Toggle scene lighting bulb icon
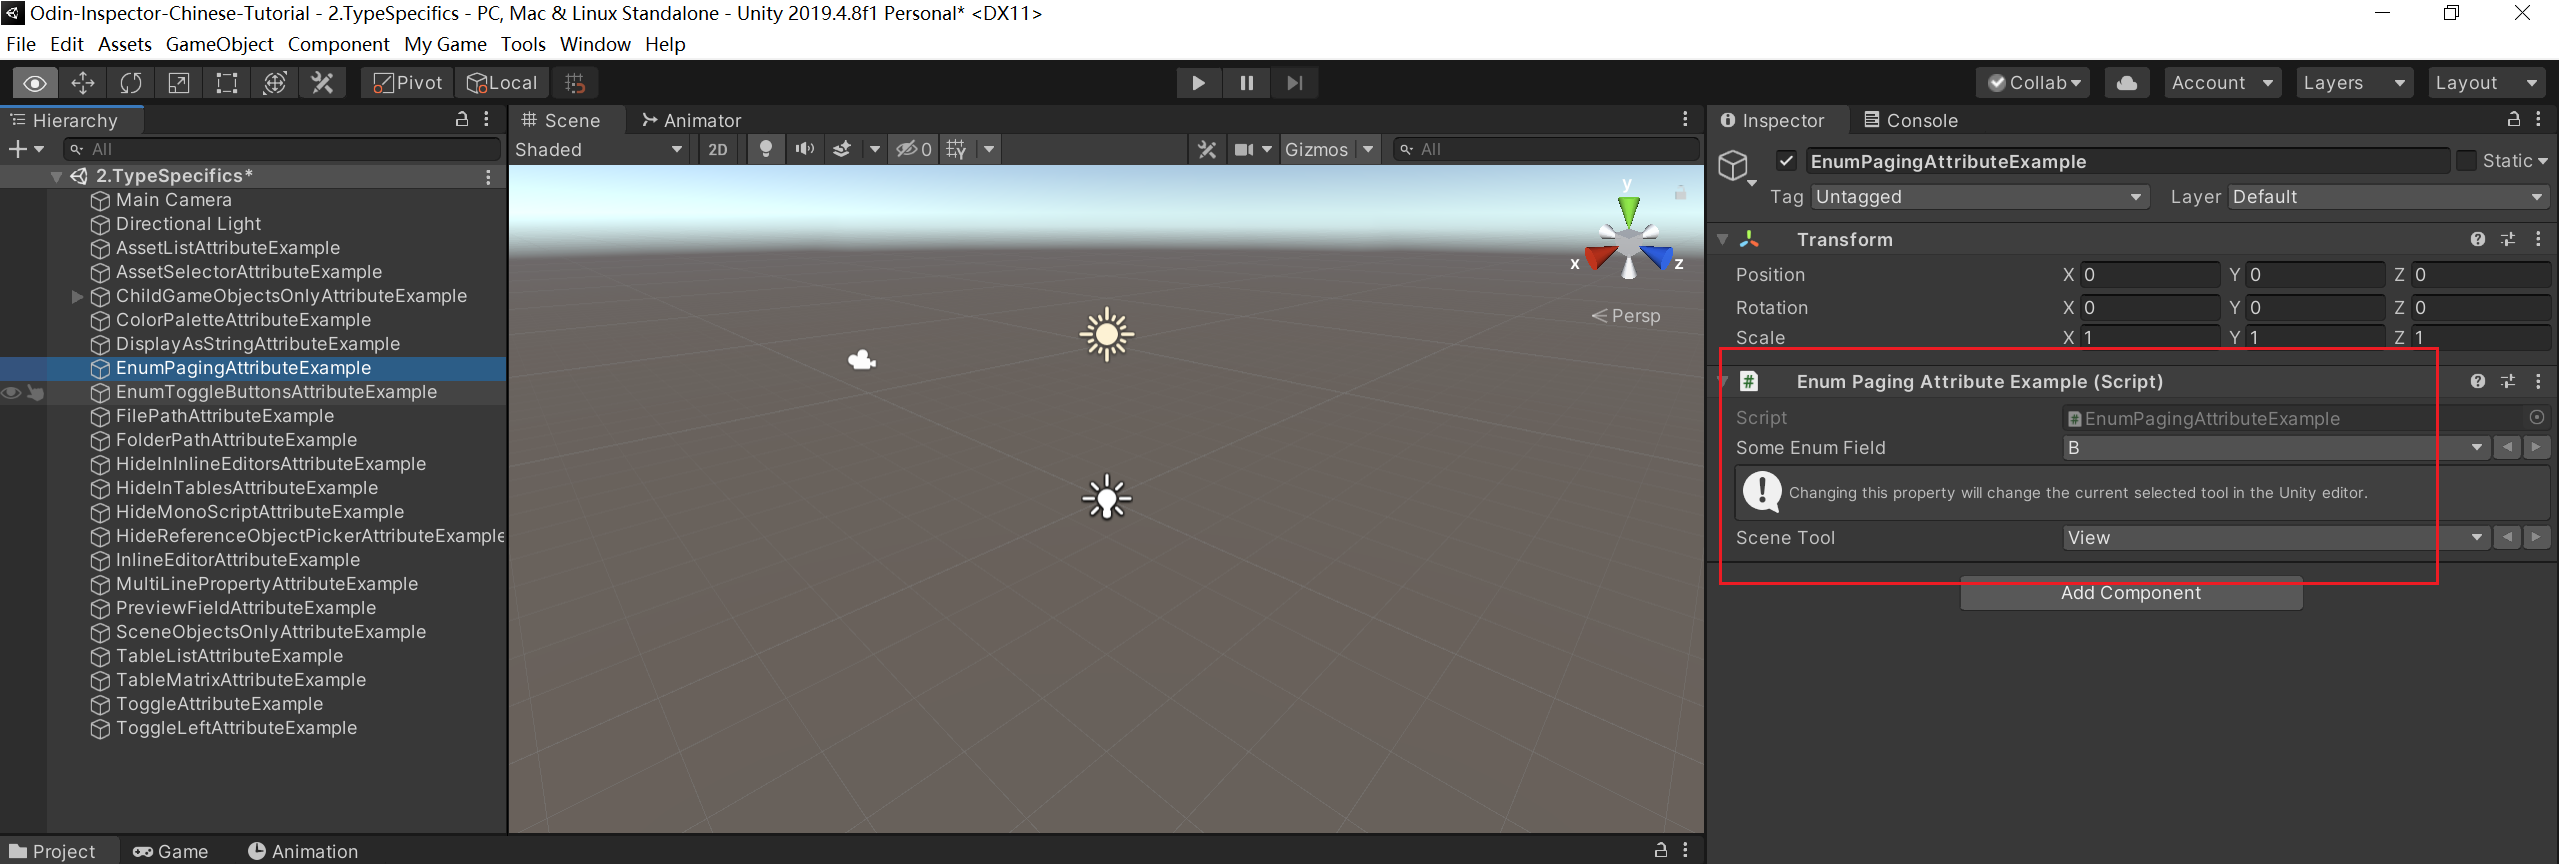Screen dimensions: 2559x864 (x=766, y=149)
